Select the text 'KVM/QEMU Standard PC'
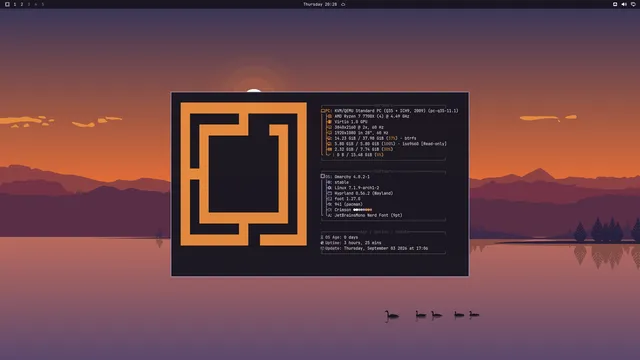The image size is (640, 360). coord(358,111)
